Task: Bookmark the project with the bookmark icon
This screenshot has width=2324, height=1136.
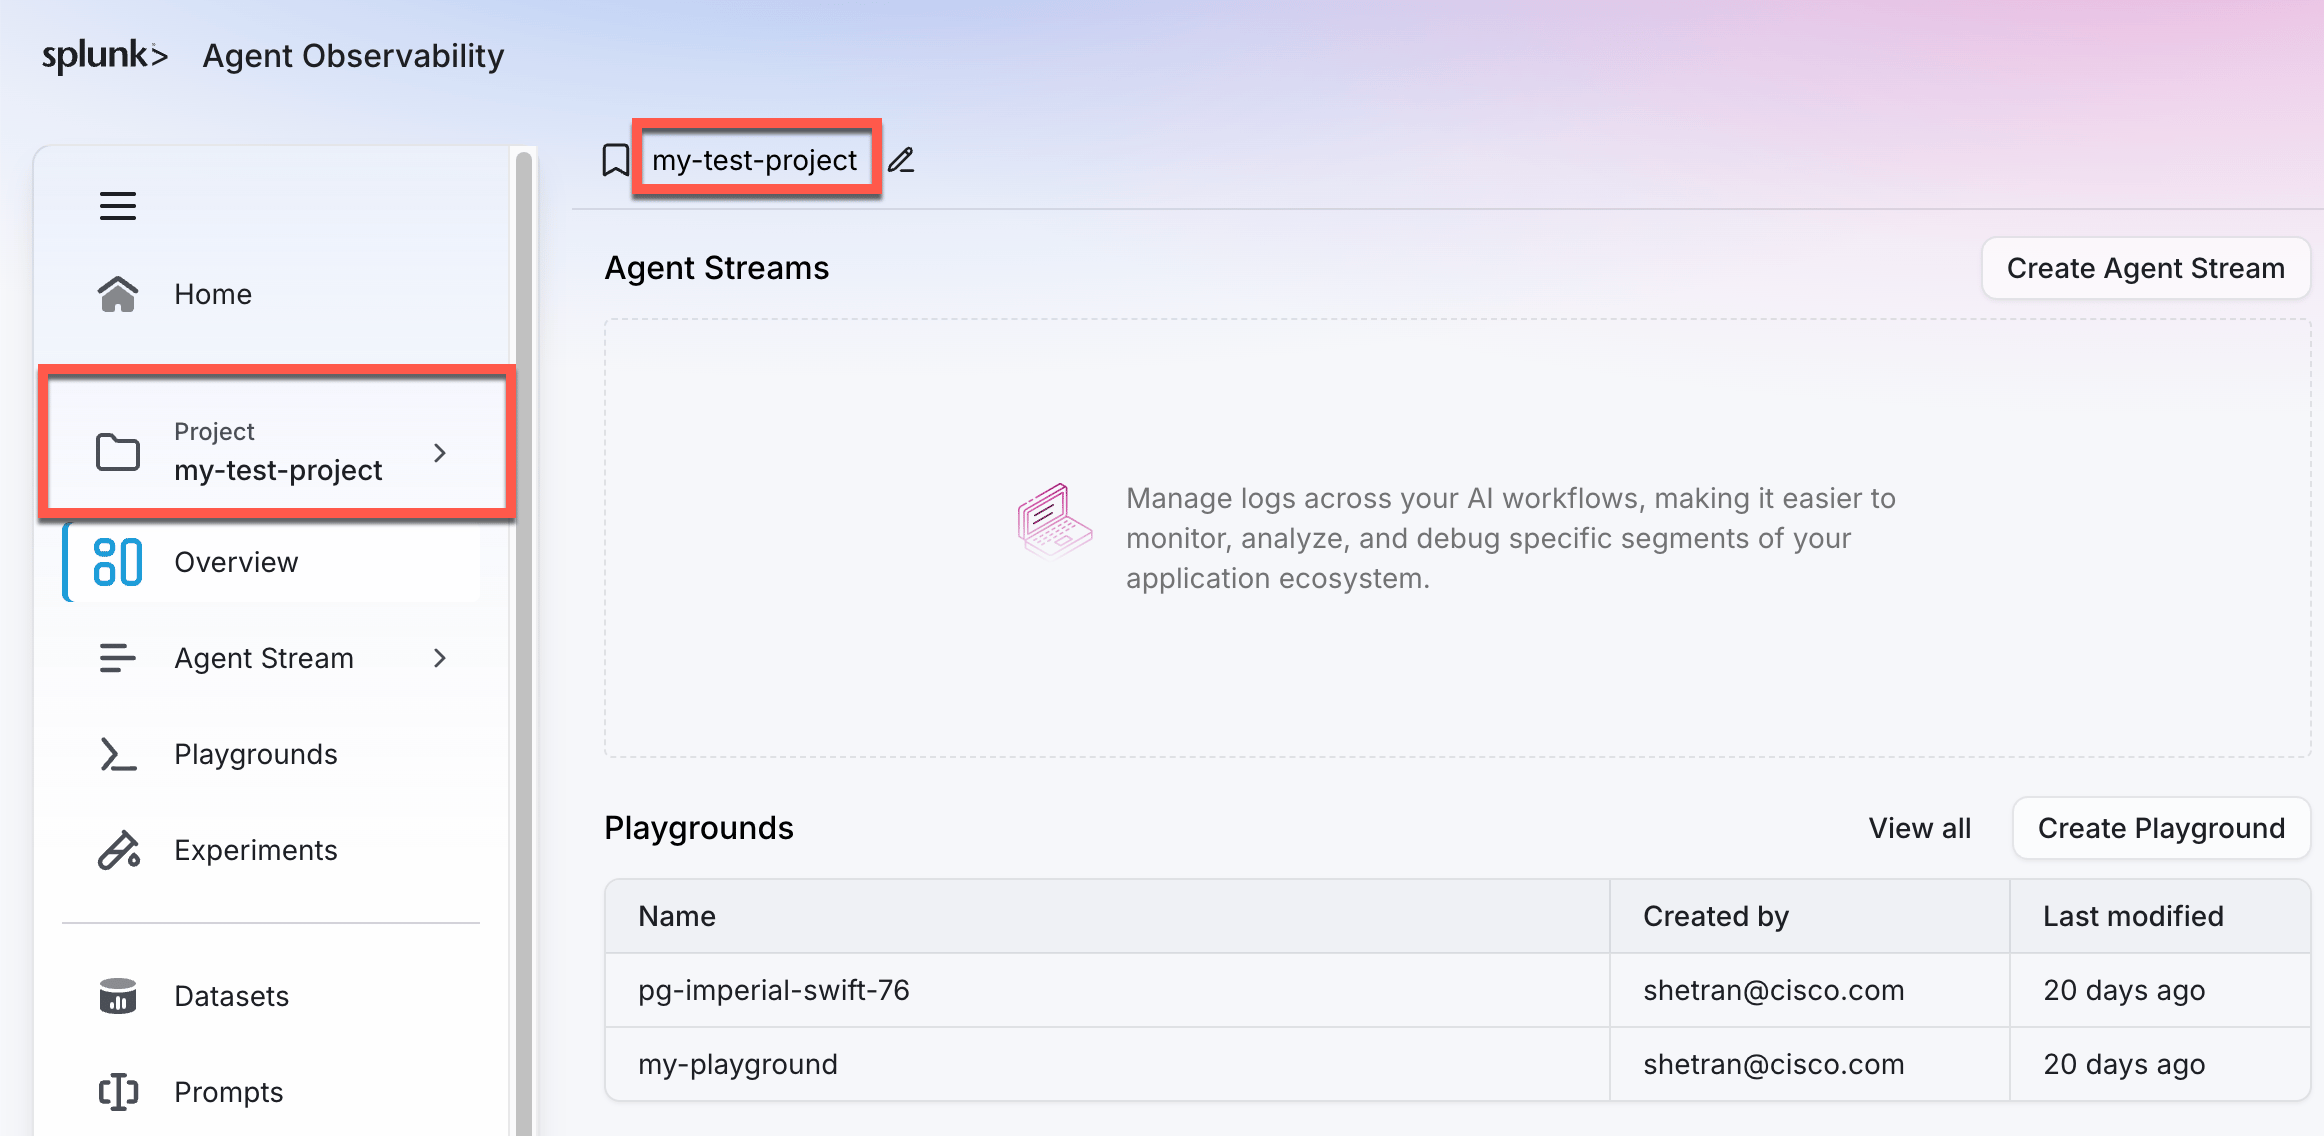Action: (x=615, y=160)
